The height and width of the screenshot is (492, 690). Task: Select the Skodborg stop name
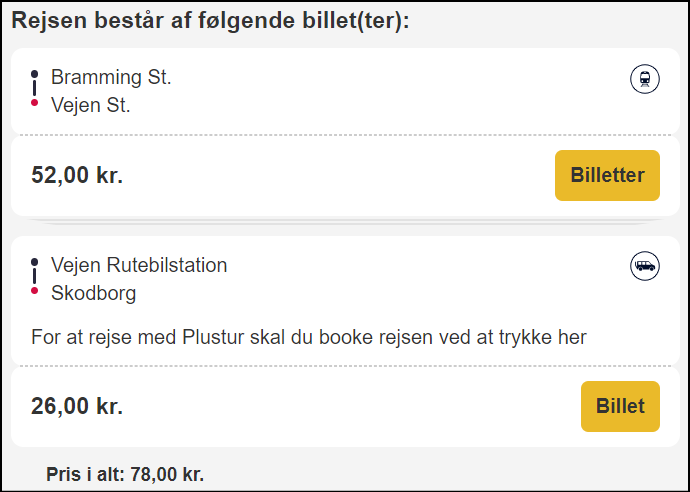pos(93,294)
